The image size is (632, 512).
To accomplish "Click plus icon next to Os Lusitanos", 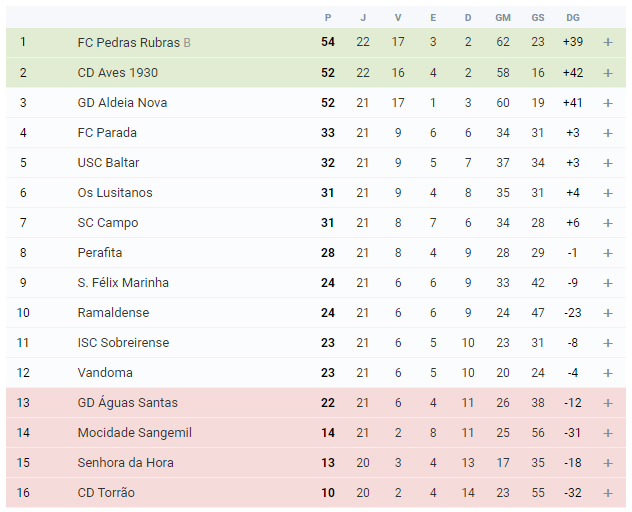I will [x=608, y=193].
